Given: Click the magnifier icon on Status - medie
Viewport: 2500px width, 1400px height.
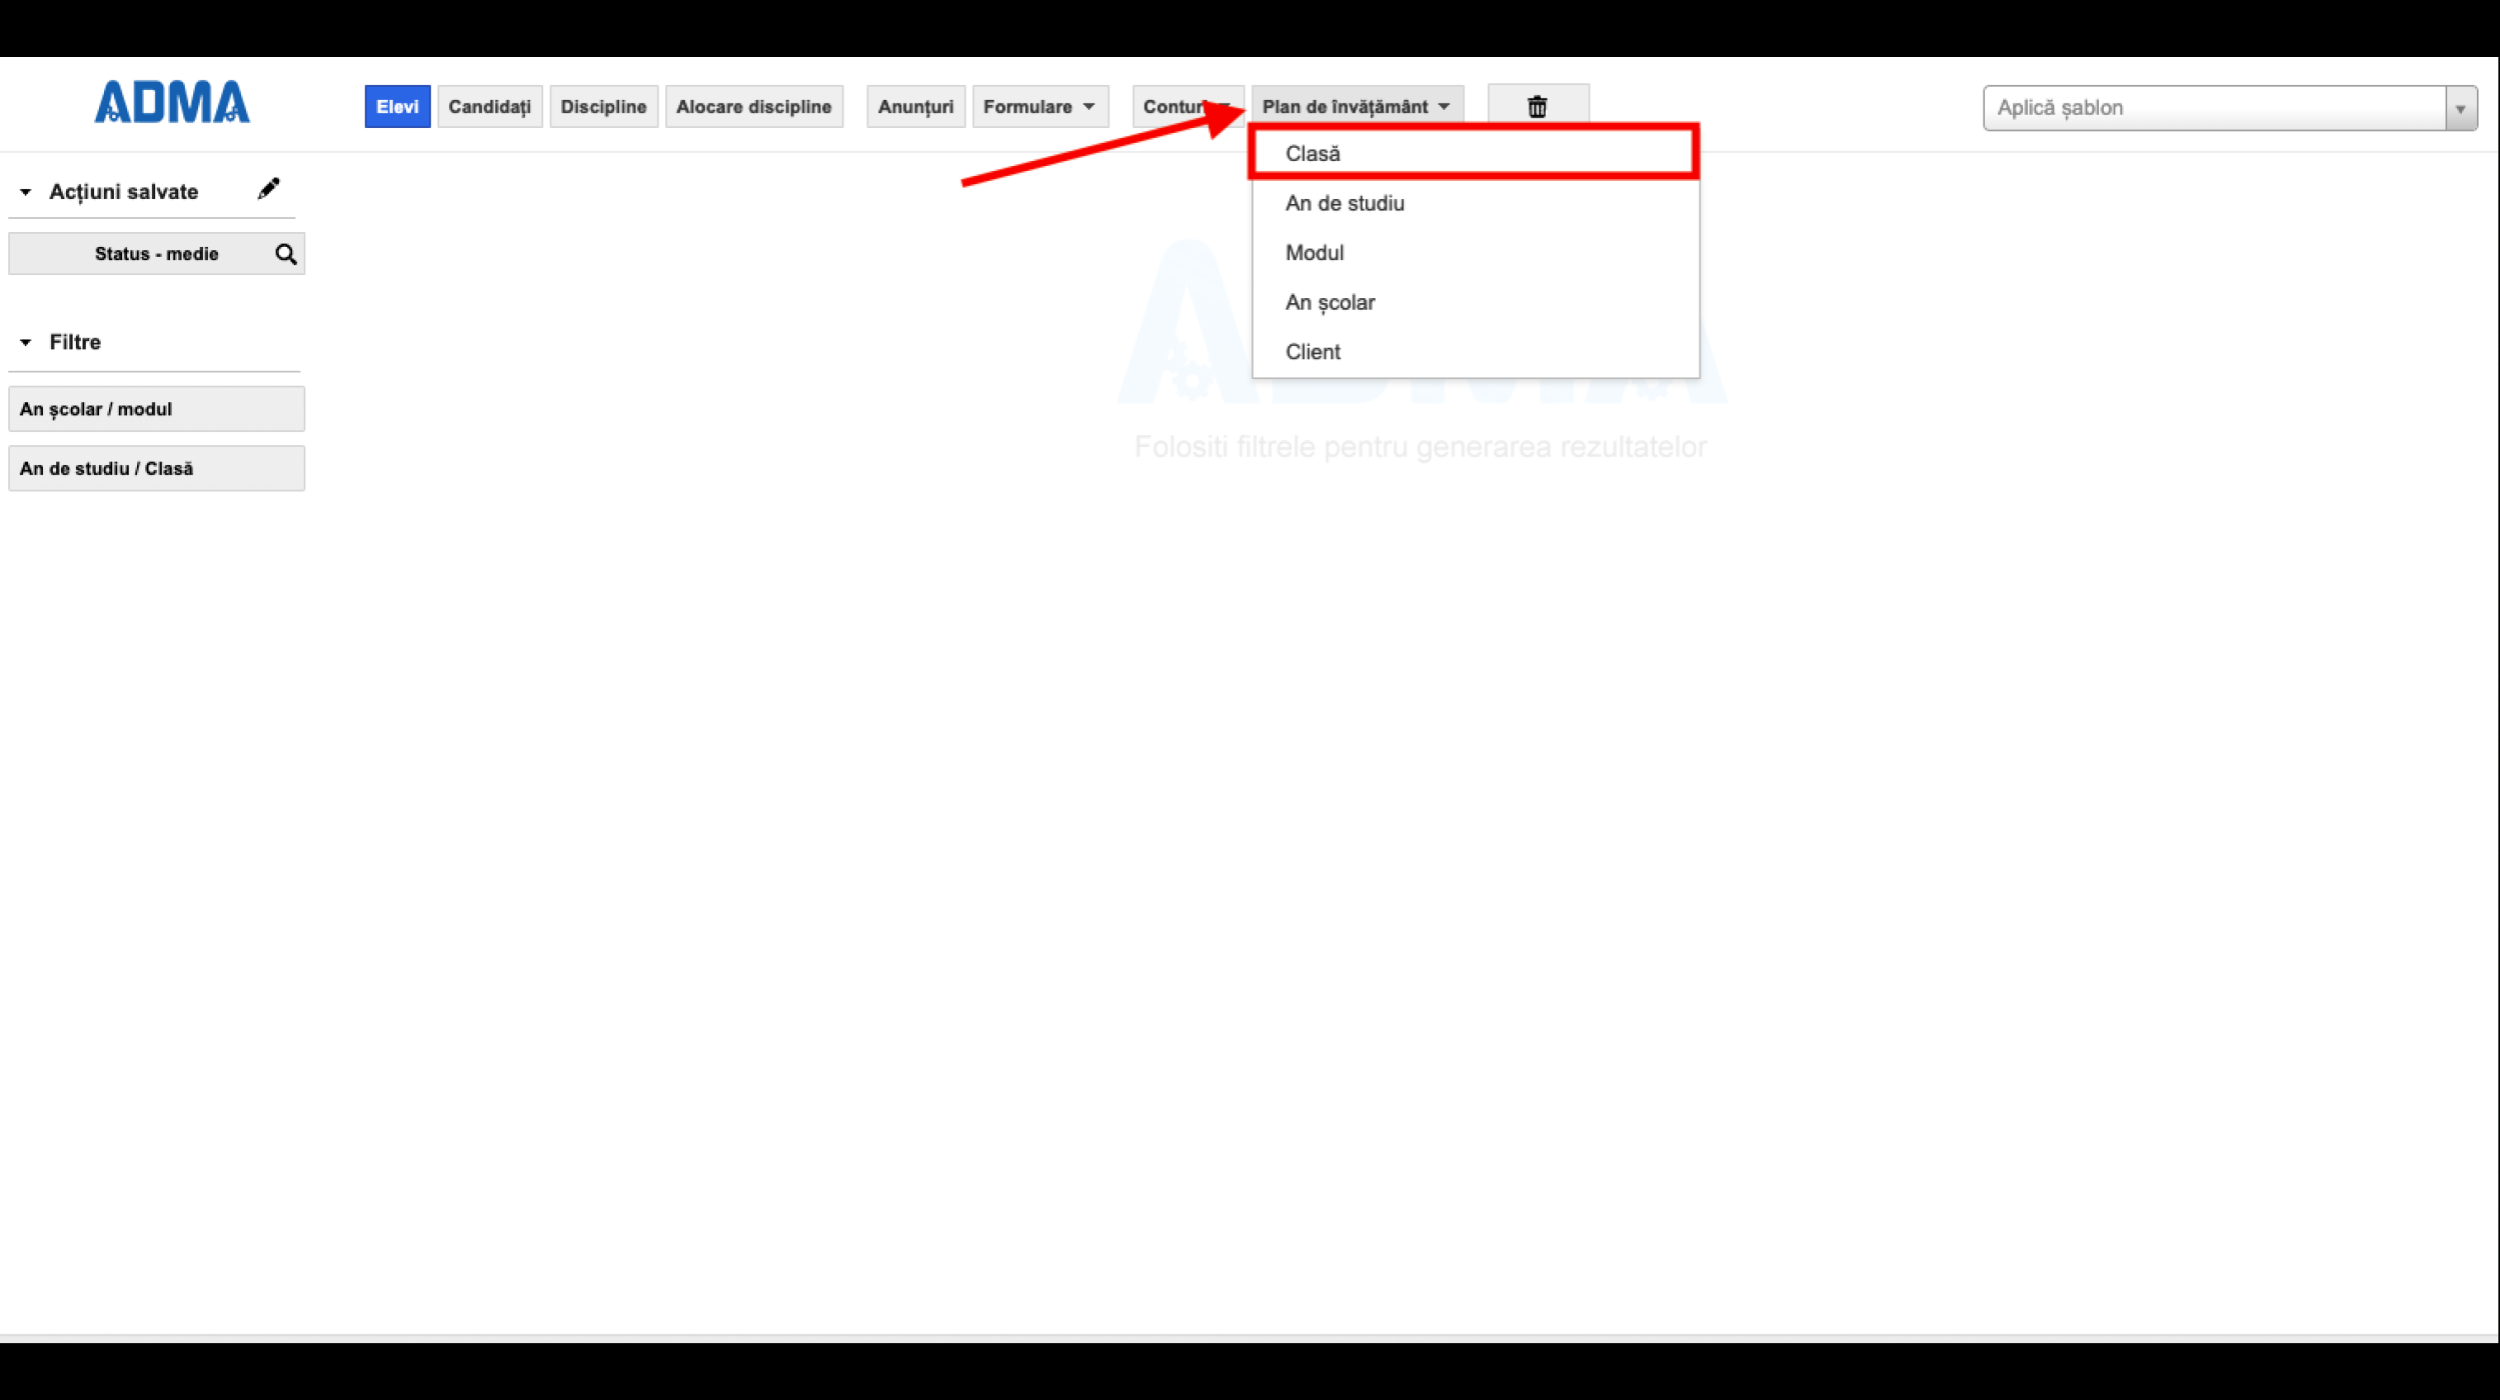Looking at the screenshot, I should pos(286,254).
